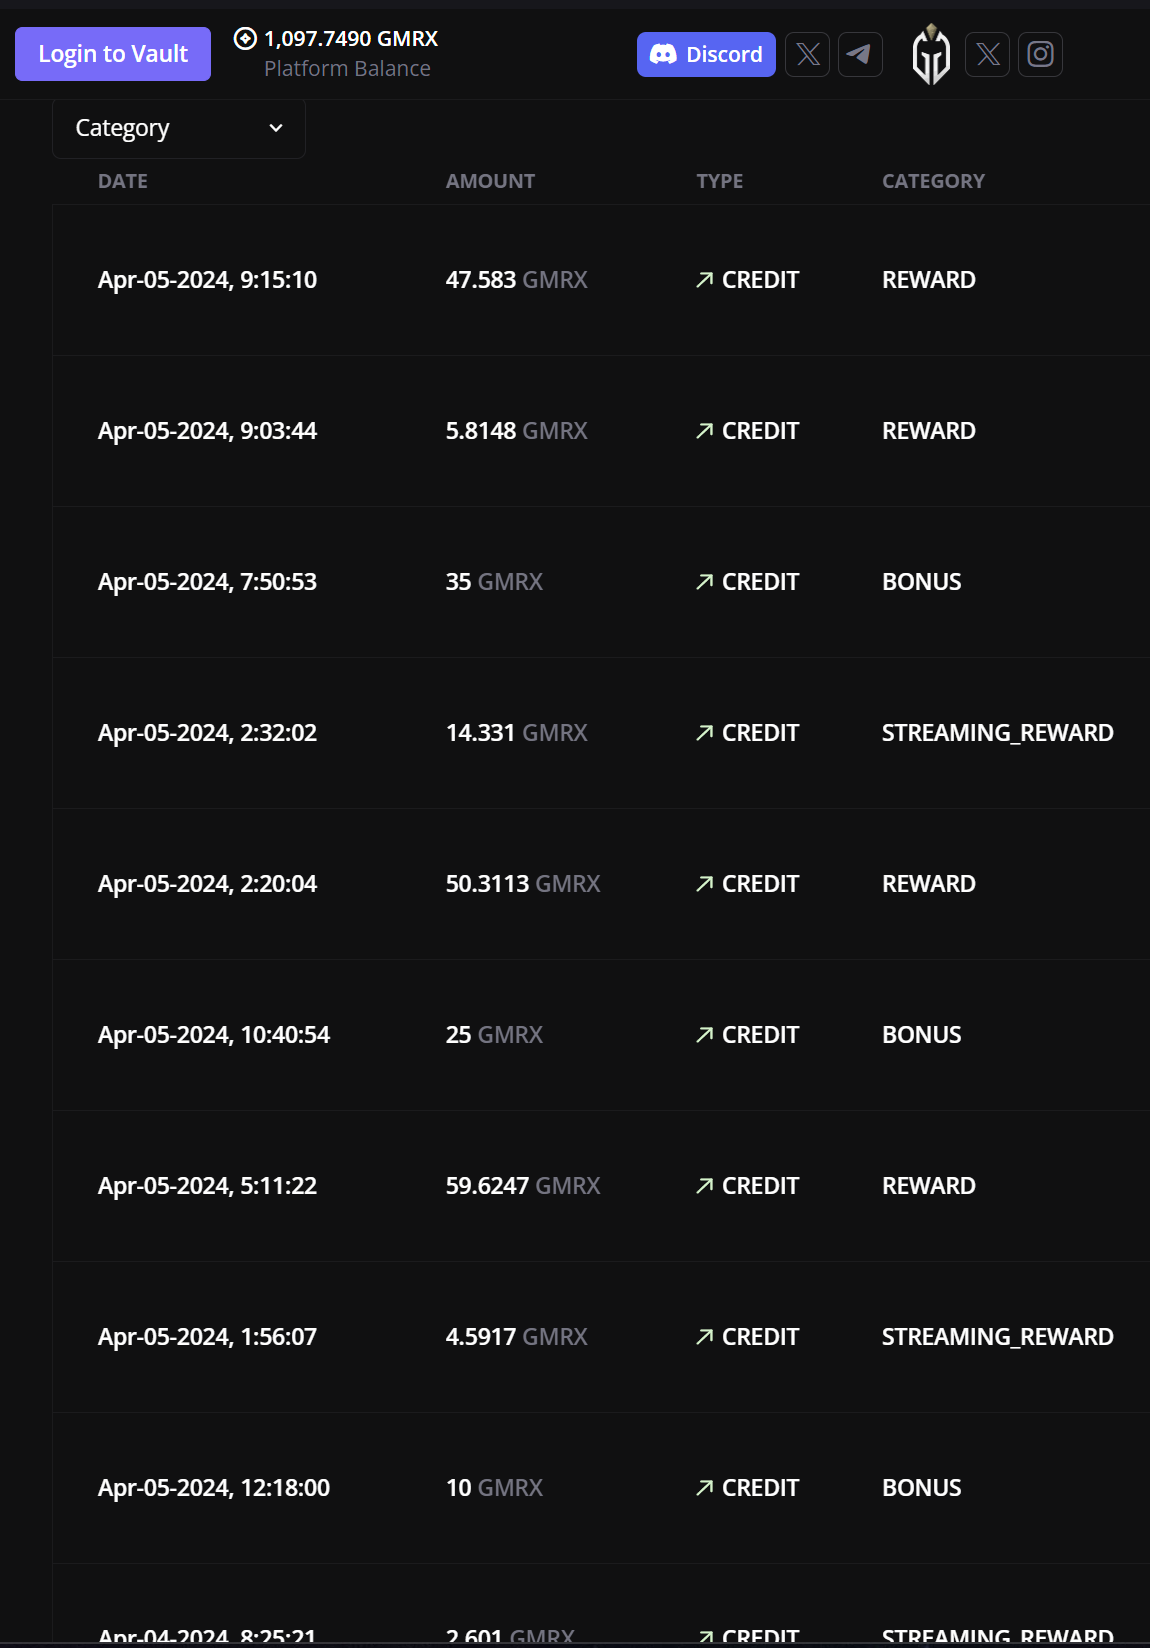This screenshot has width=1150, height=1648.
Task: Open the X icon left of Instagram
Action: tap(988, 54)
